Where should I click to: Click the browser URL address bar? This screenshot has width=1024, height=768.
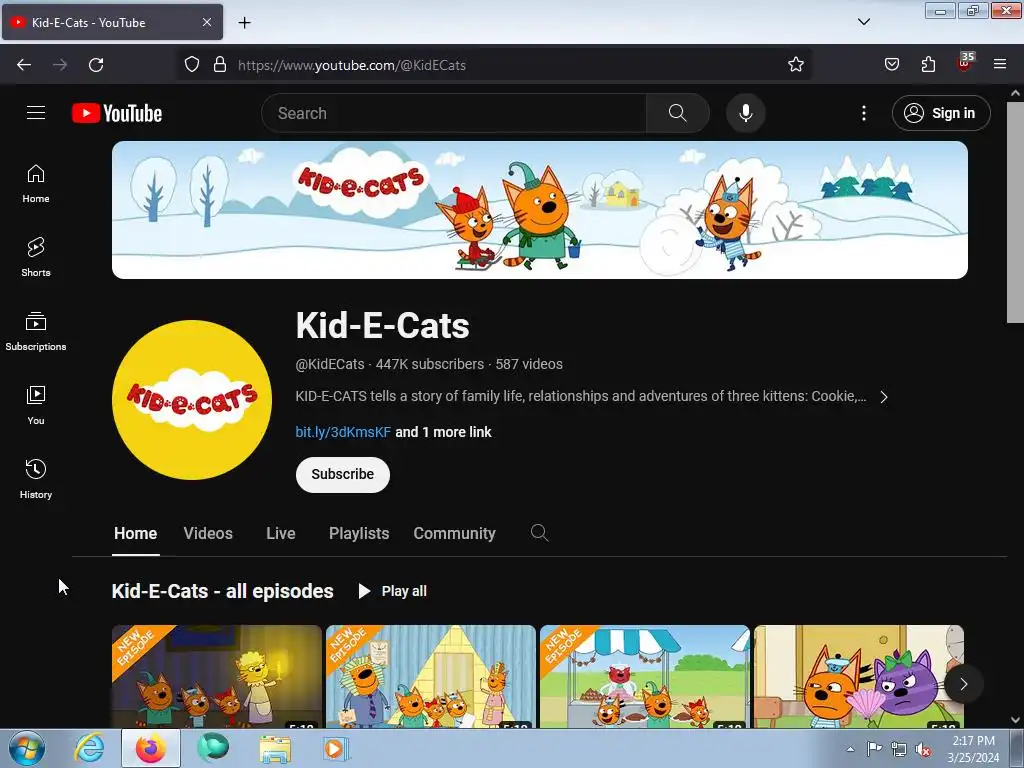click(496, 65)
